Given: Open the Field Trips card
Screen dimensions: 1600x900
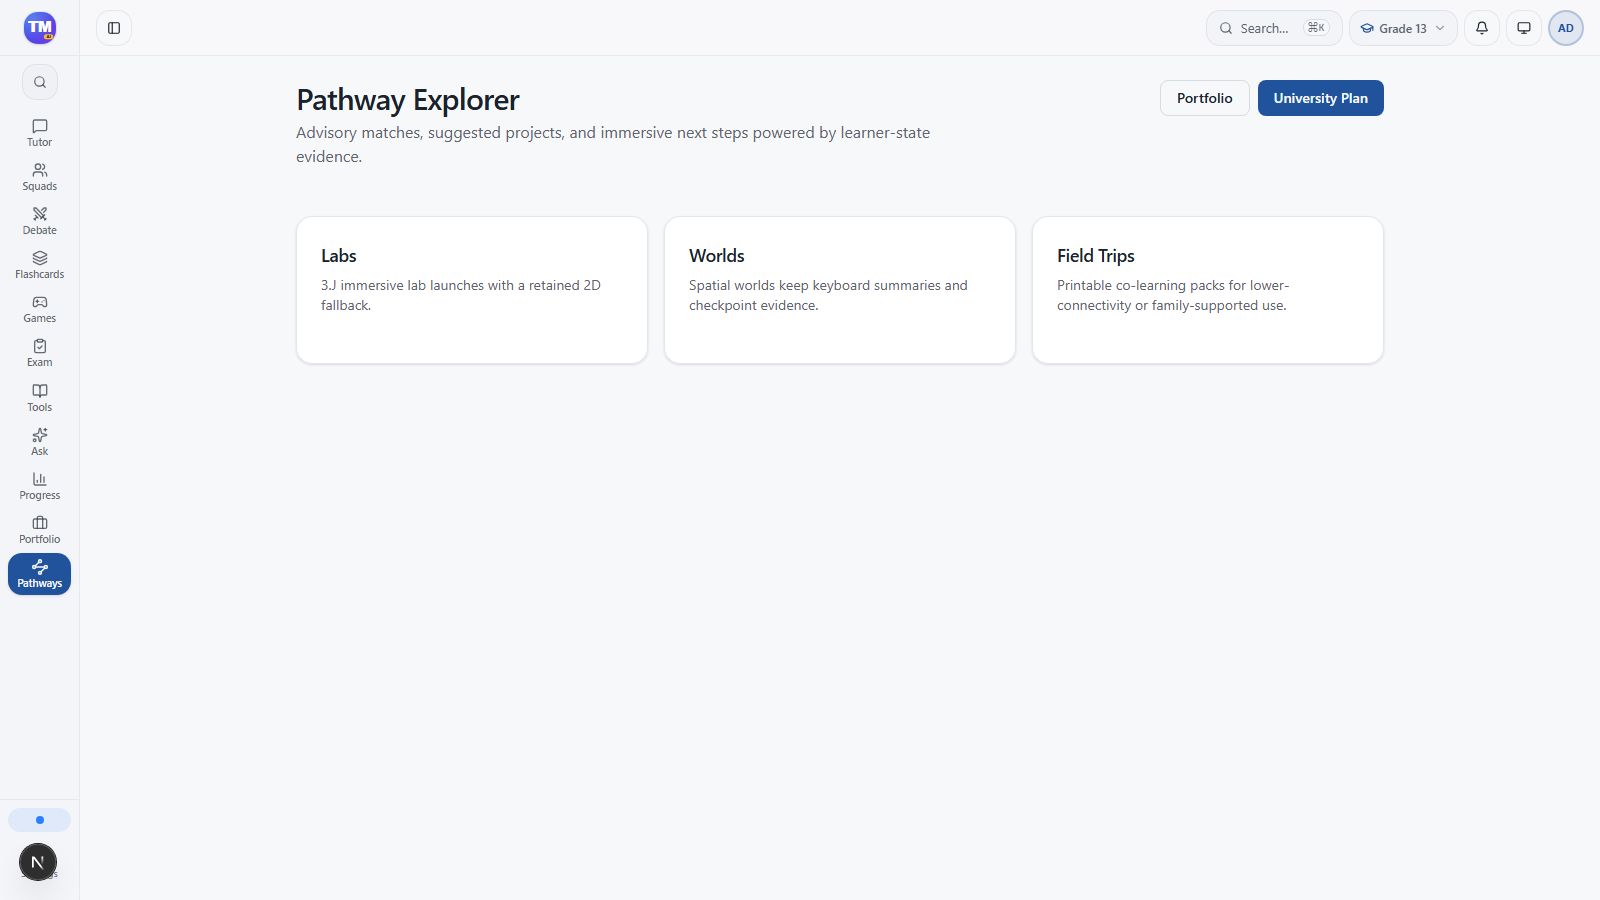Looking at the screenshot, I should pyautogui.click(x=1208, y=290).
